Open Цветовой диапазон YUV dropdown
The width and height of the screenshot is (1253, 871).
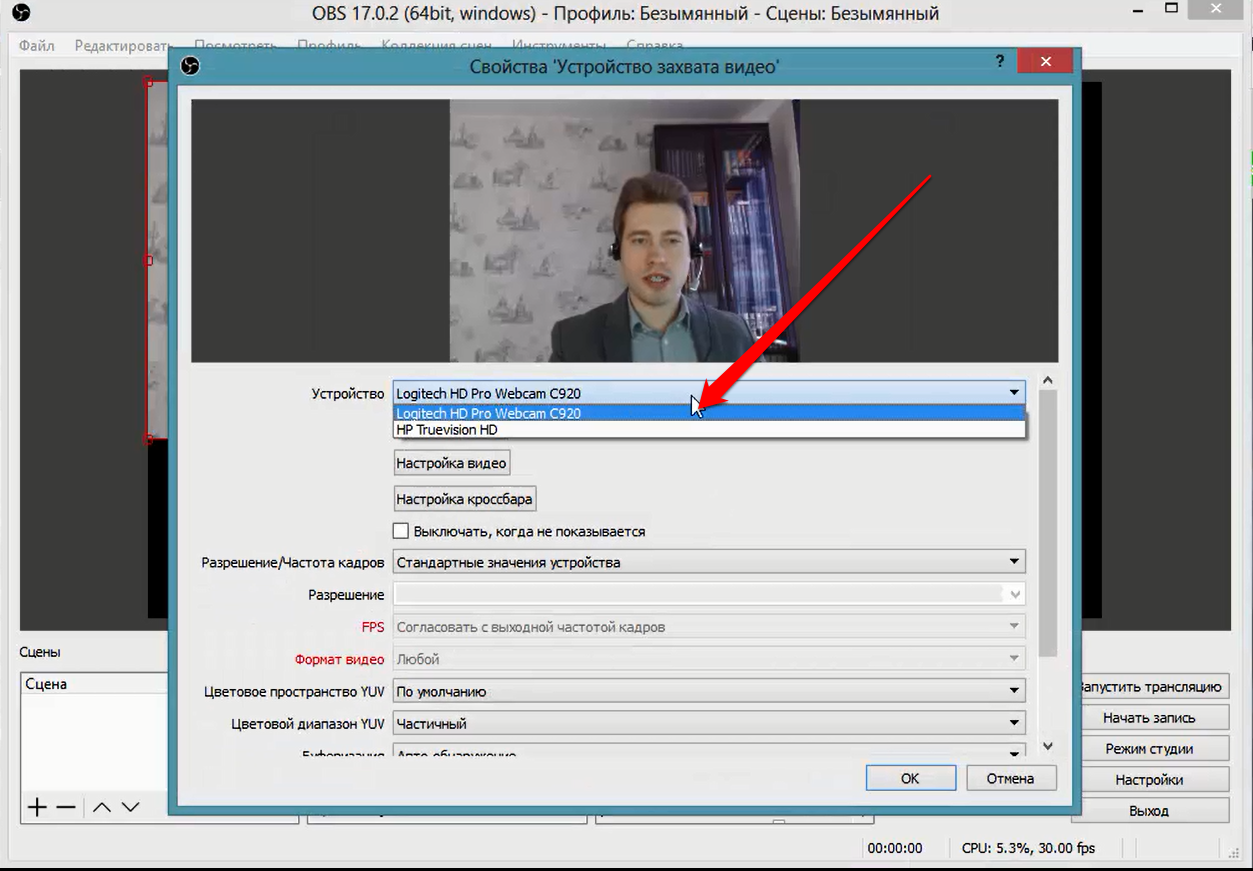click(x=708, y=723)
